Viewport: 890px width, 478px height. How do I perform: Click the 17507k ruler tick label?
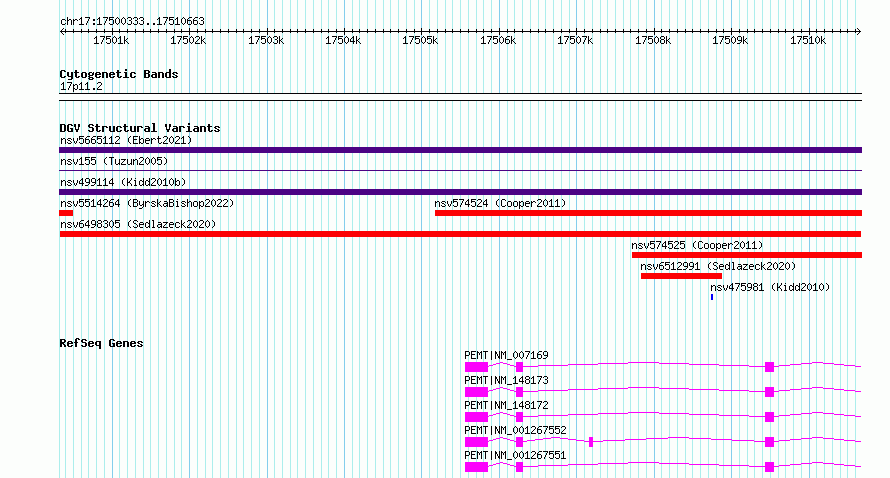576,41
